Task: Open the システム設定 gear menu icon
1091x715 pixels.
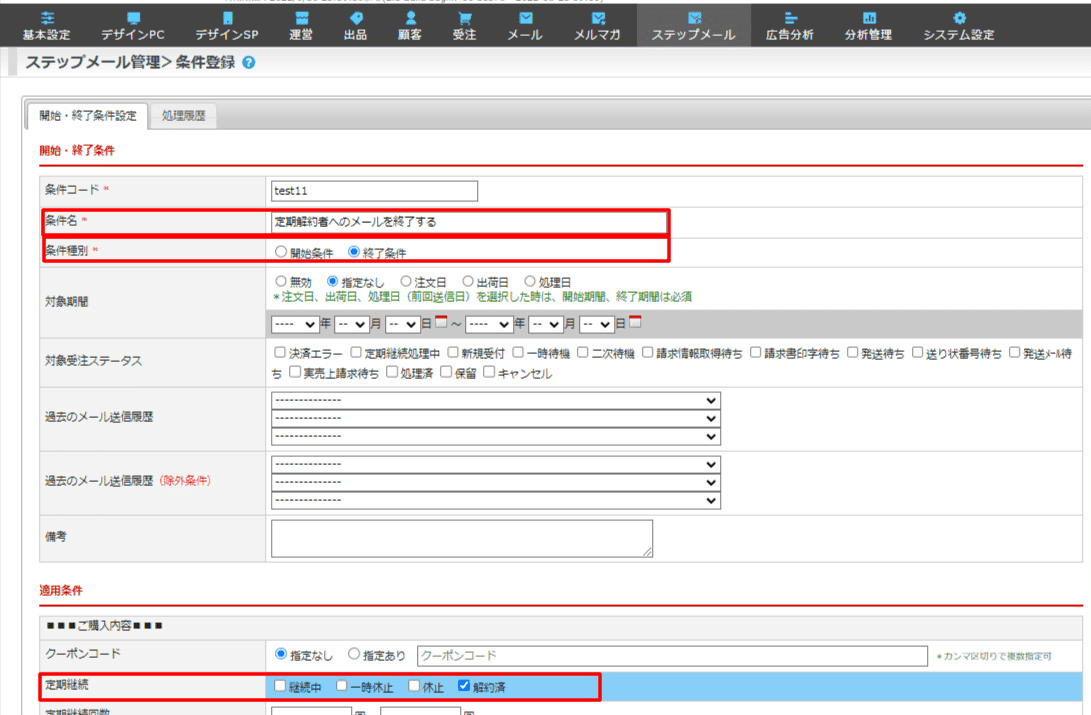Action: (x=959, y=18)
